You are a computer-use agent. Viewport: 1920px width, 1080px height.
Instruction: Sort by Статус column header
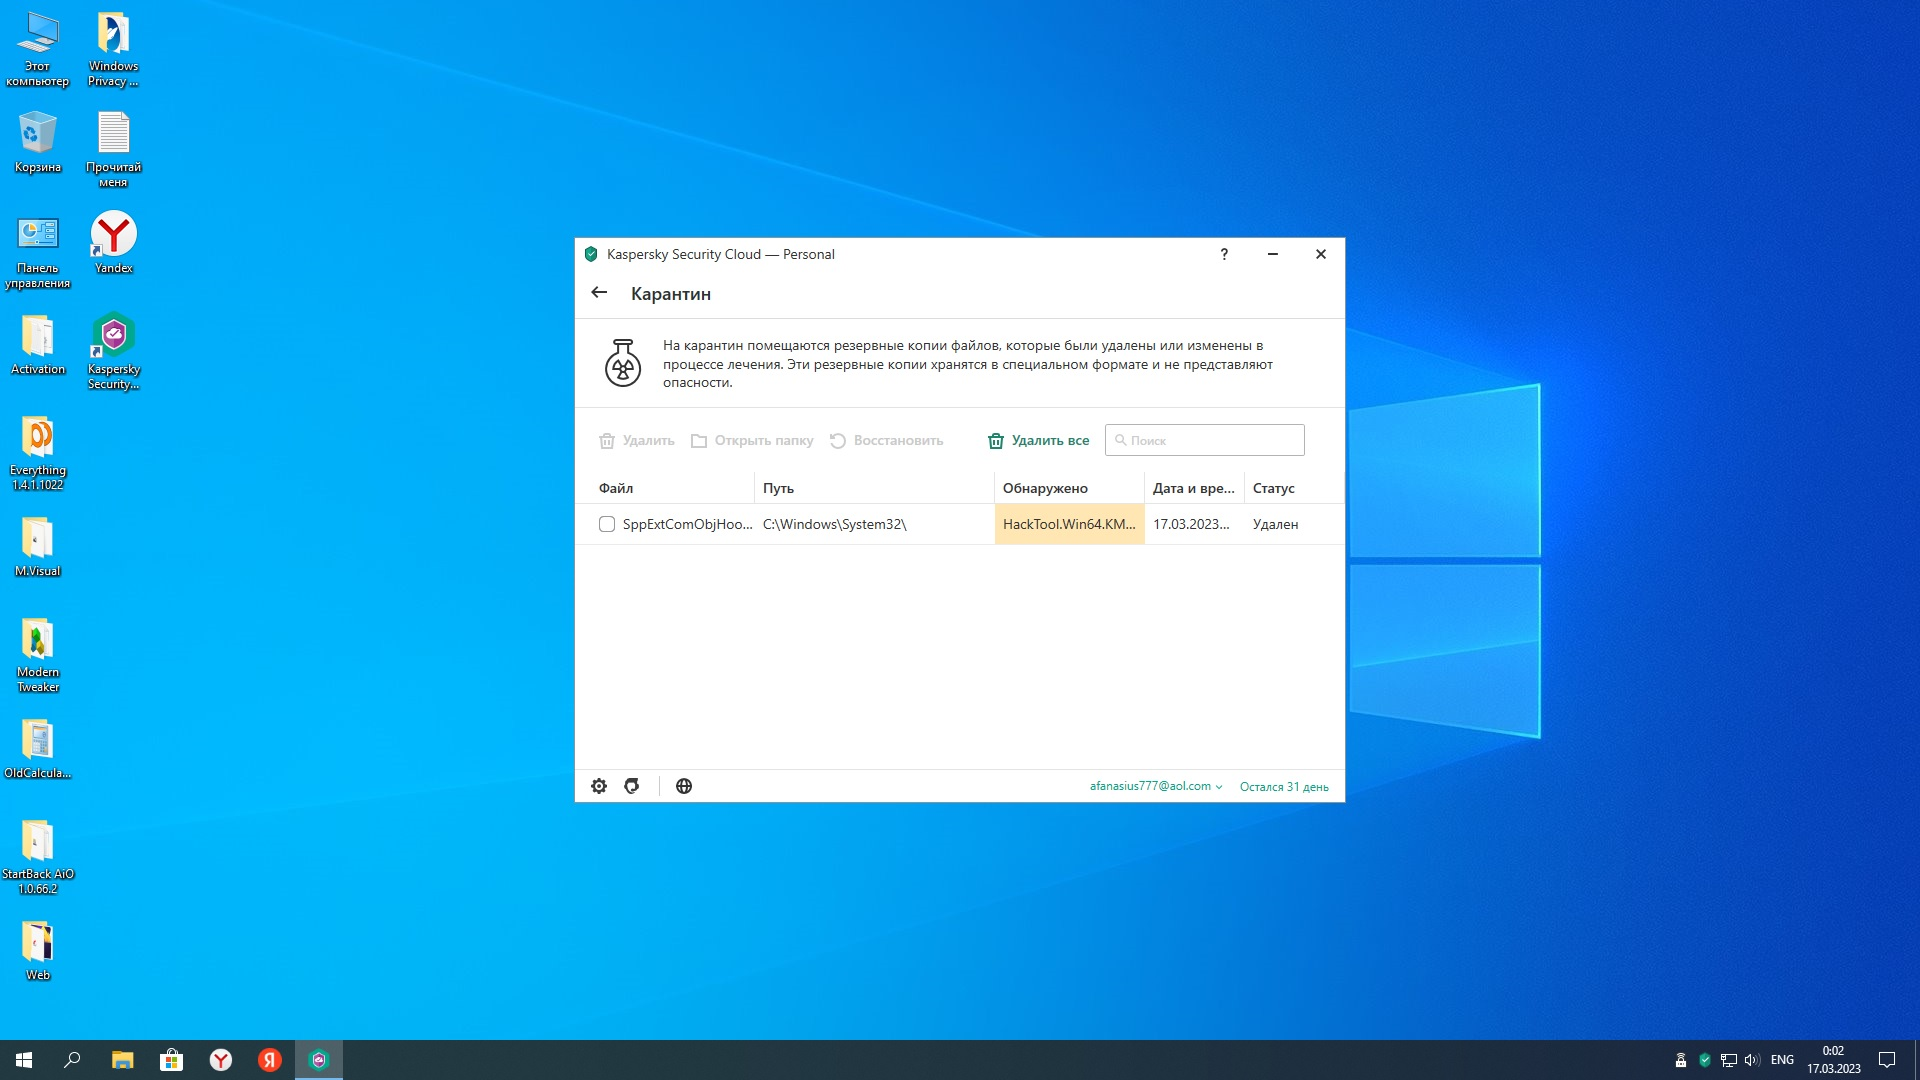(1273, 488)
